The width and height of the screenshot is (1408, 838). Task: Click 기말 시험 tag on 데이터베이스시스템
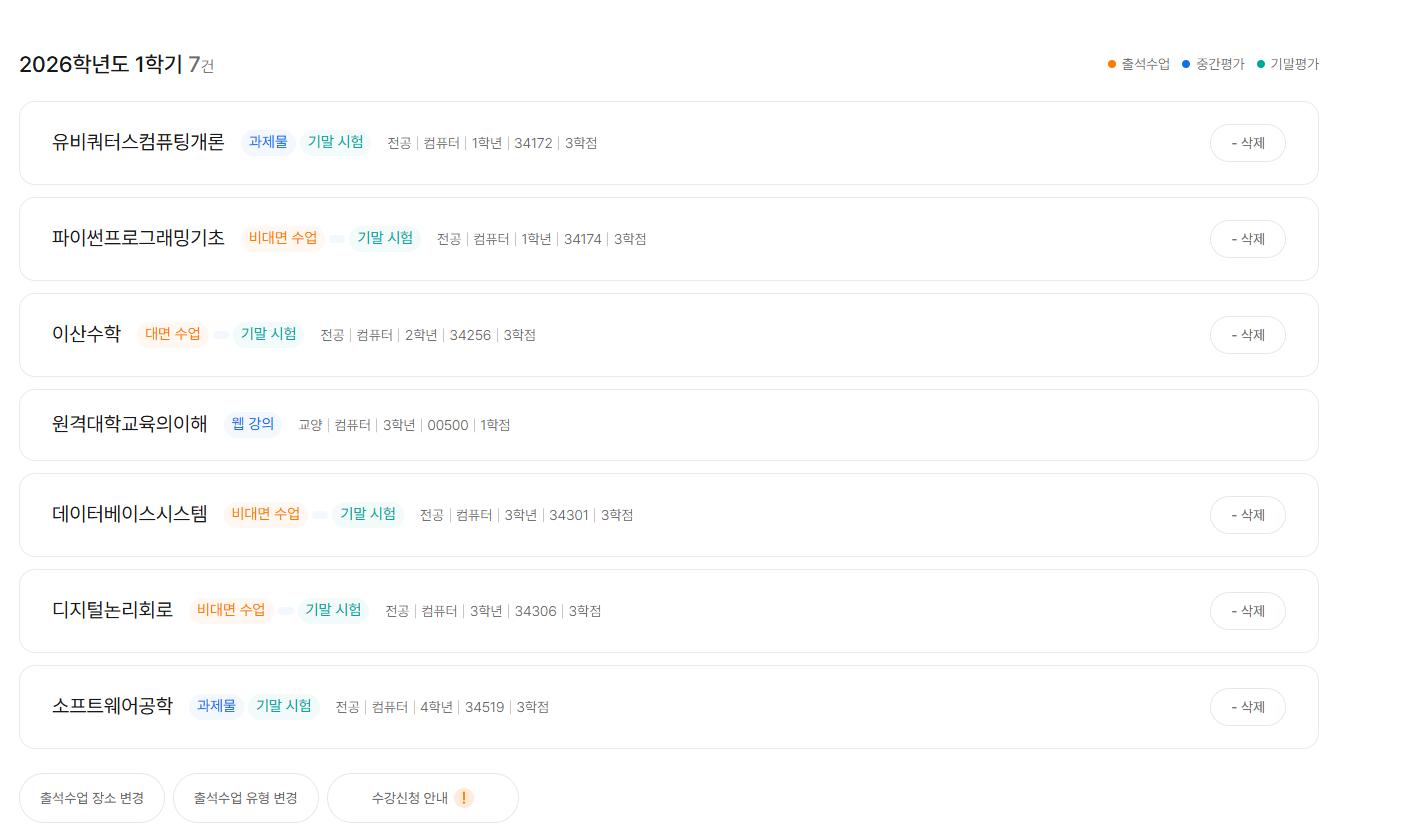pos(368,514)
